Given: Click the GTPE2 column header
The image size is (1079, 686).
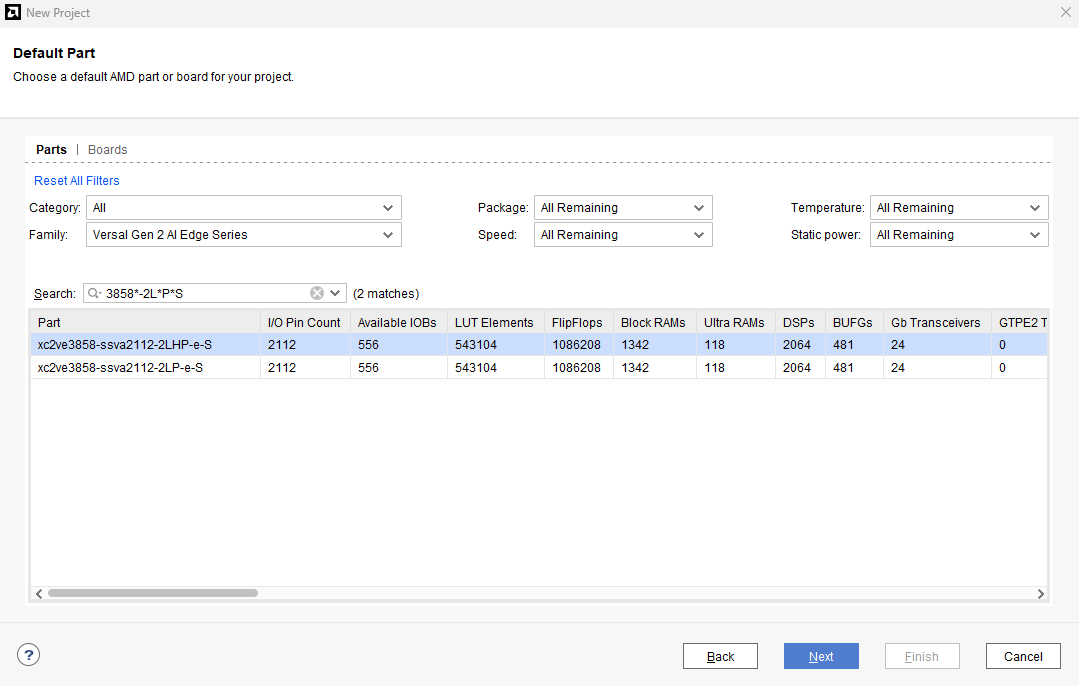Looking at the screenshot, I should [1020, 323].
